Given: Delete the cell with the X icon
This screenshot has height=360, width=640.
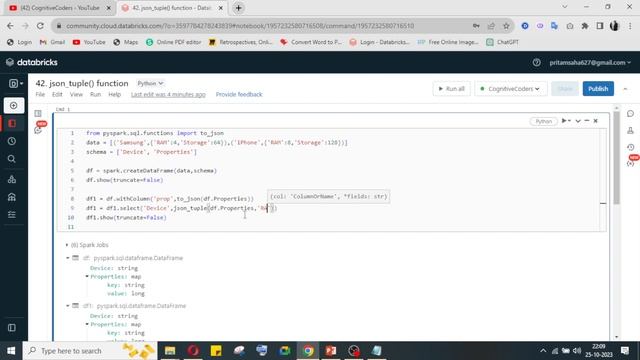Looking at the screenshot, I should pos(596,121).
